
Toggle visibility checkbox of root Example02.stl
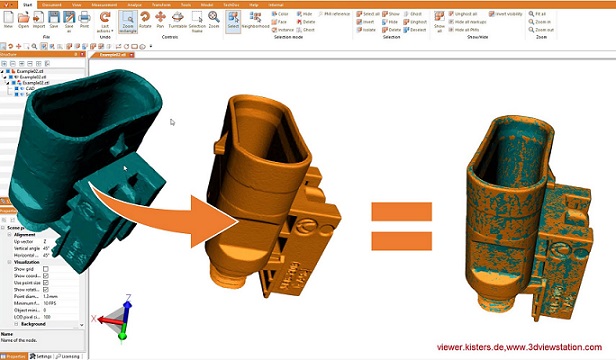coord(7,72)
